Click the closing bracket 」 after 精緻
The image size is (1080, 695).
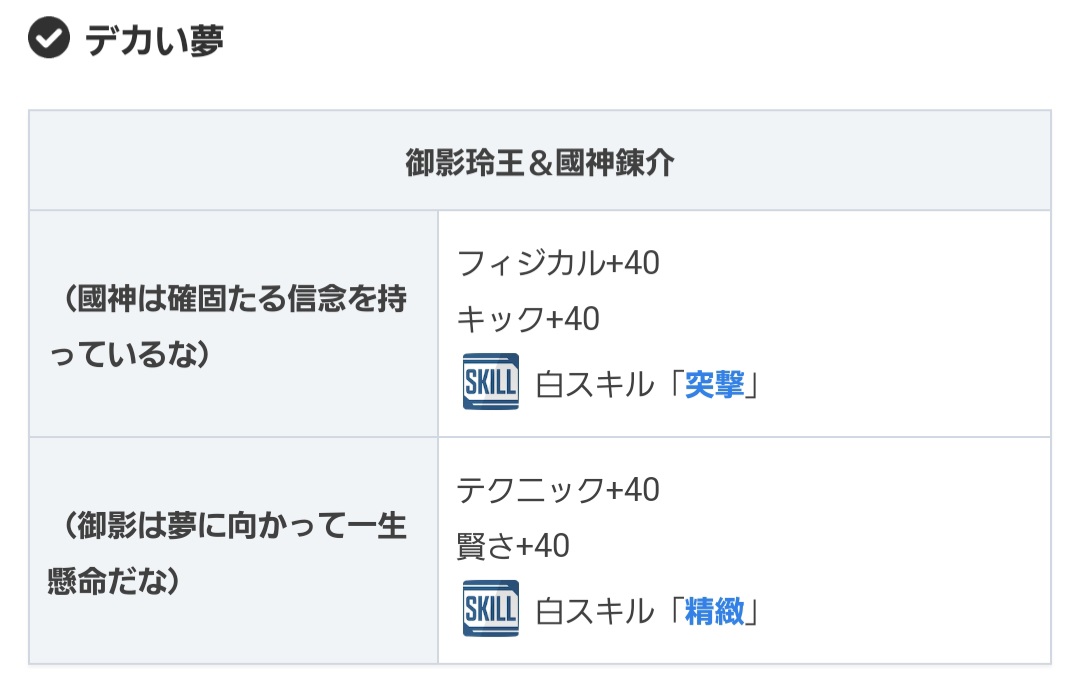[754, 611]
